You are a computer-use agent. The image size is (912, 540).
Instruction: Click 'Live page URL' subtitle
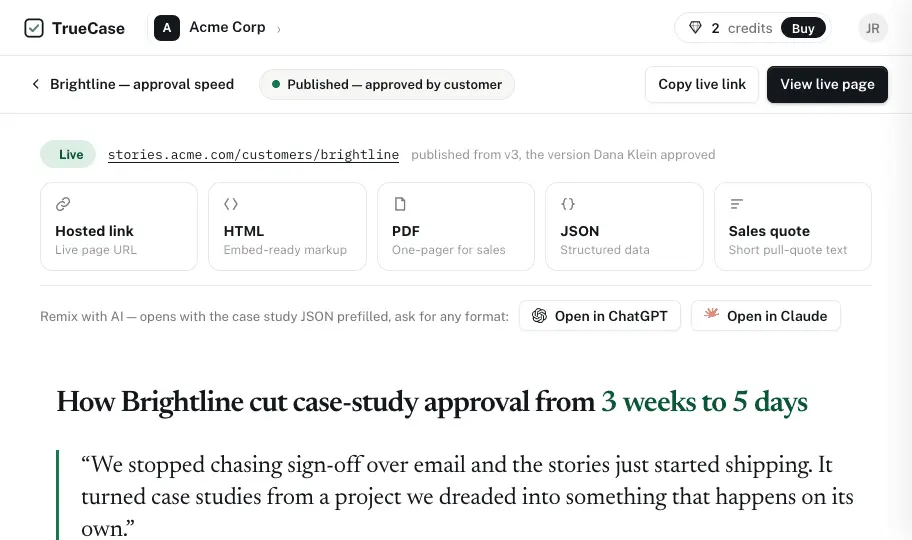click(x=96, y=250)
